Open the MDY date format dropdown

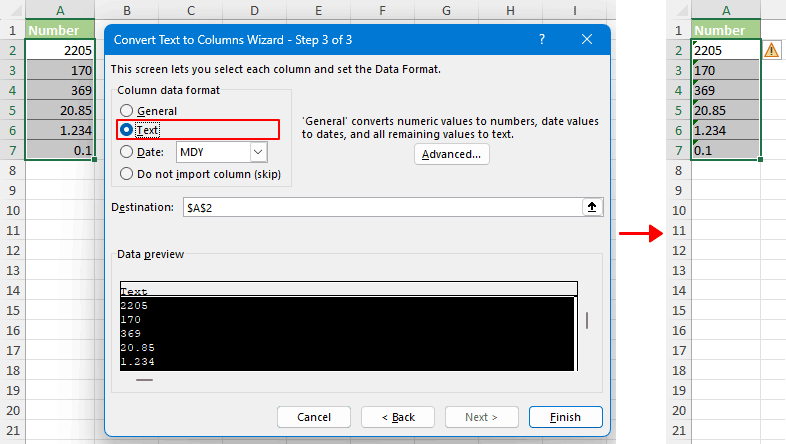tap(258, 152)
